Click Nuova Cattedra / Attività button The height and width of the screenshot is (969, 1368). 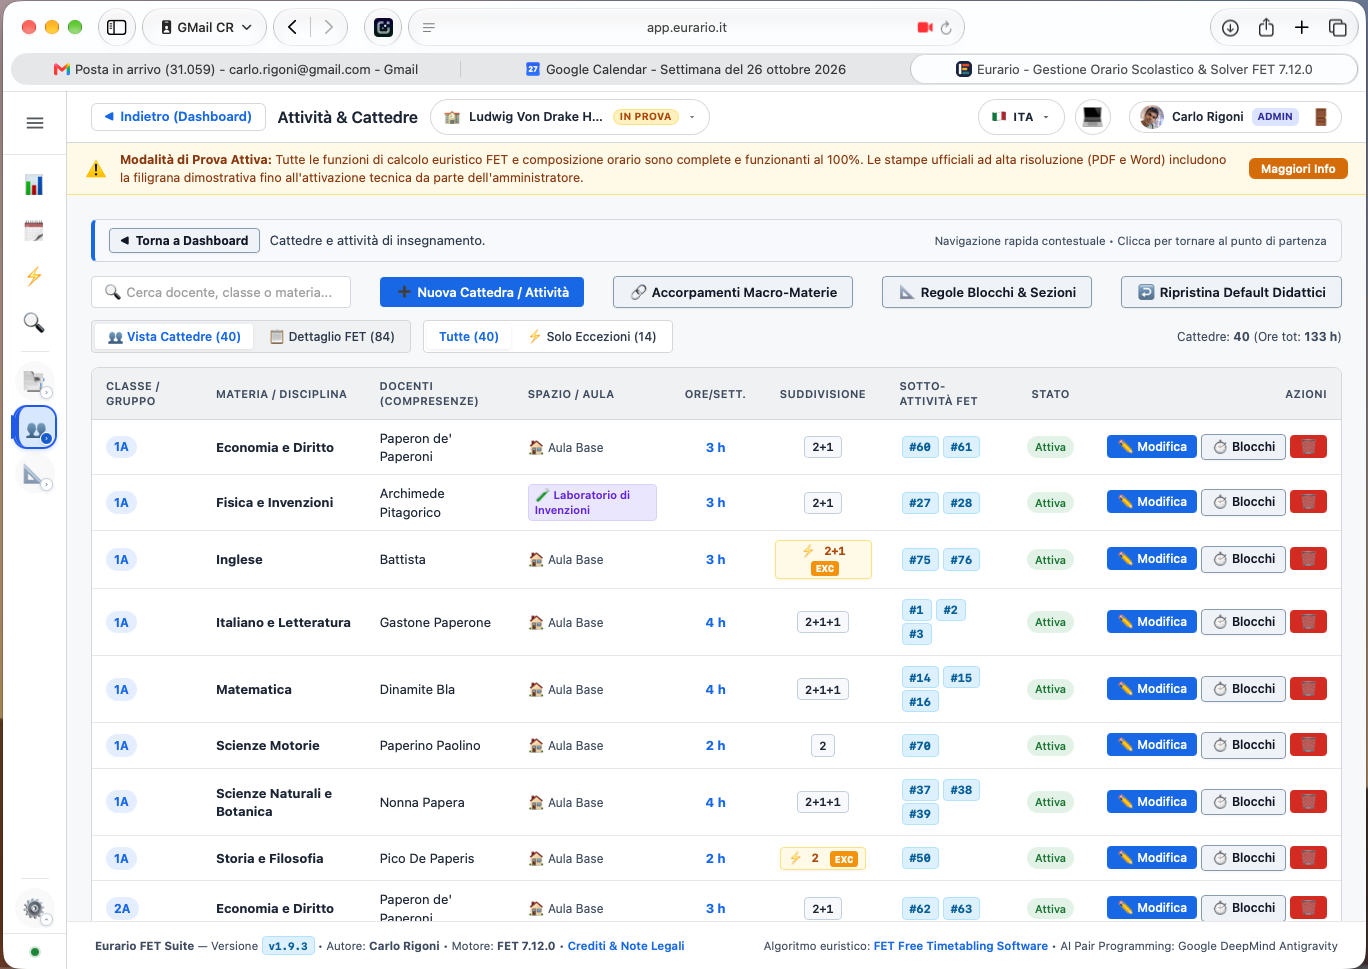pos(482,292)
